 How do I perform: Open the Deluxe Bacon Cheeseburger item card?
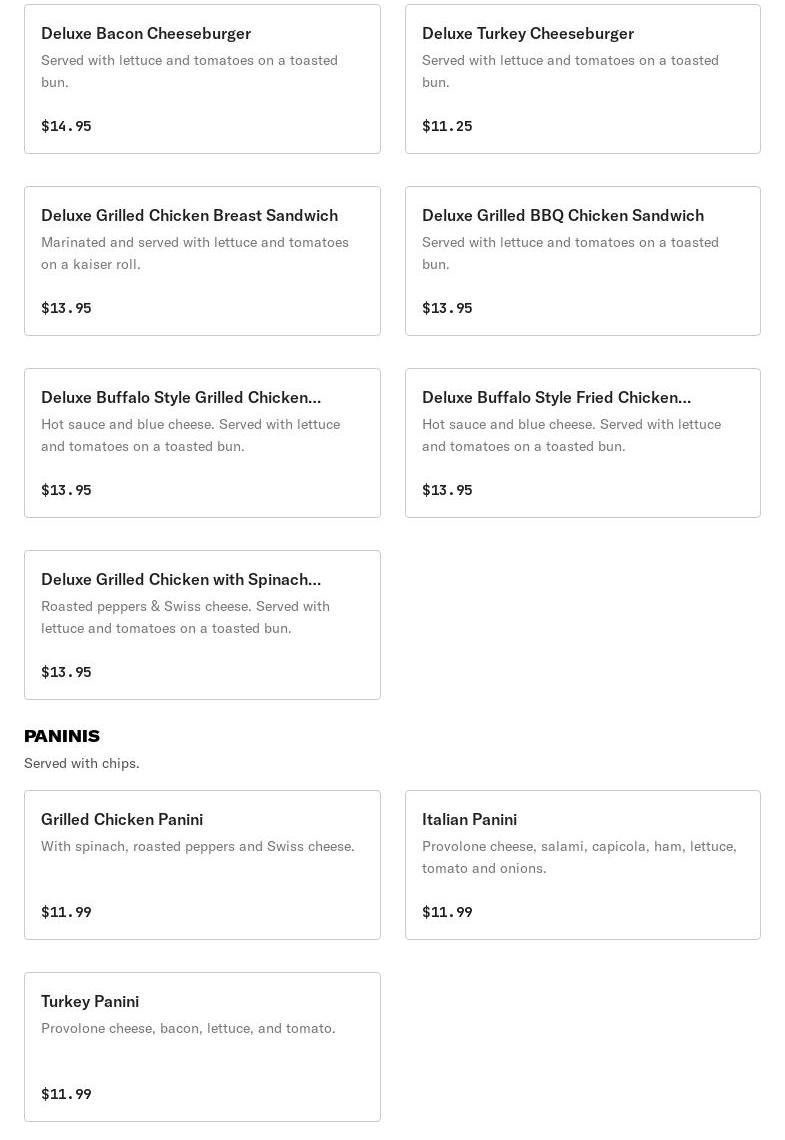[202, 79]
